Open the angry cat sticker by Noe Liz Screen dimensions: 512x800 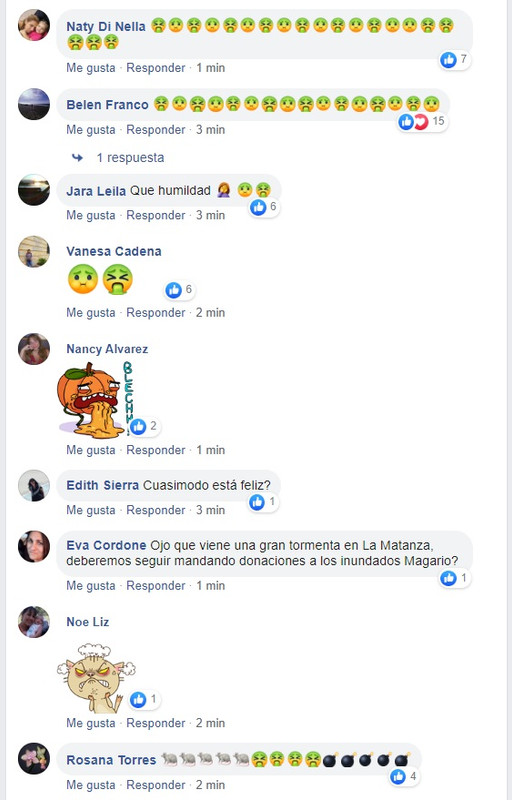[x=95, y=678]
